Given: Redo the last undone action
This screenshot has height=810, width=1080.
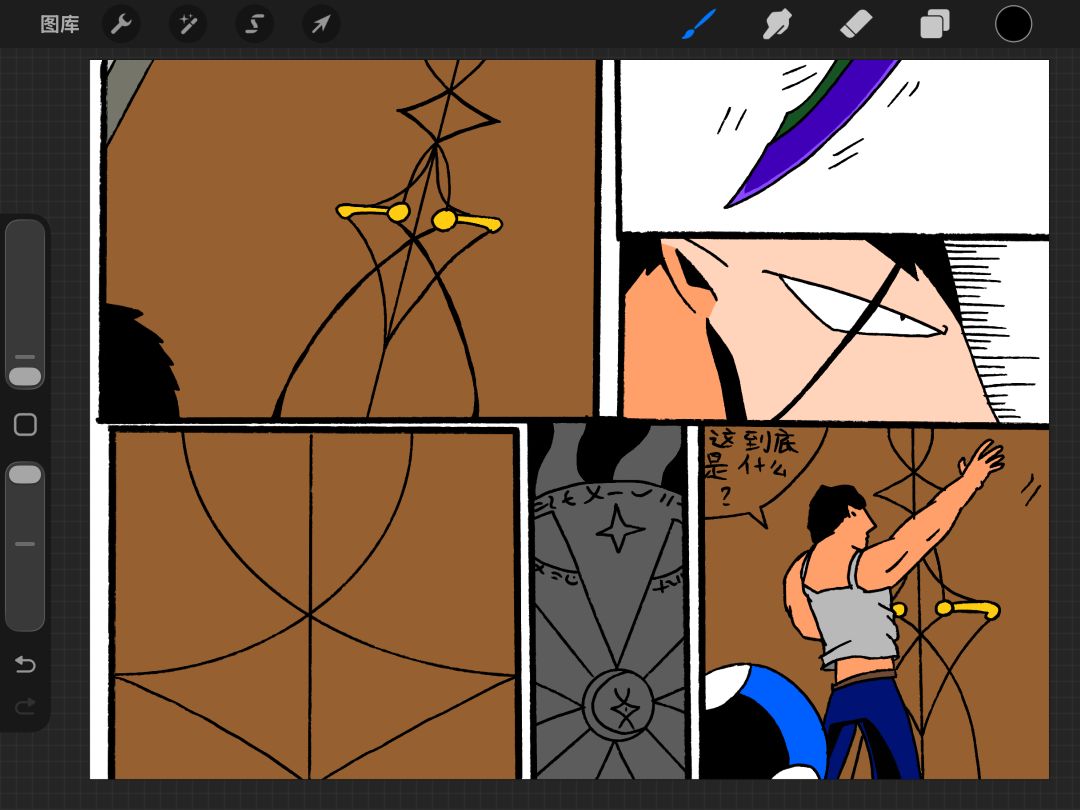Looking at the screenshot, I should click(x=25, y=706).
